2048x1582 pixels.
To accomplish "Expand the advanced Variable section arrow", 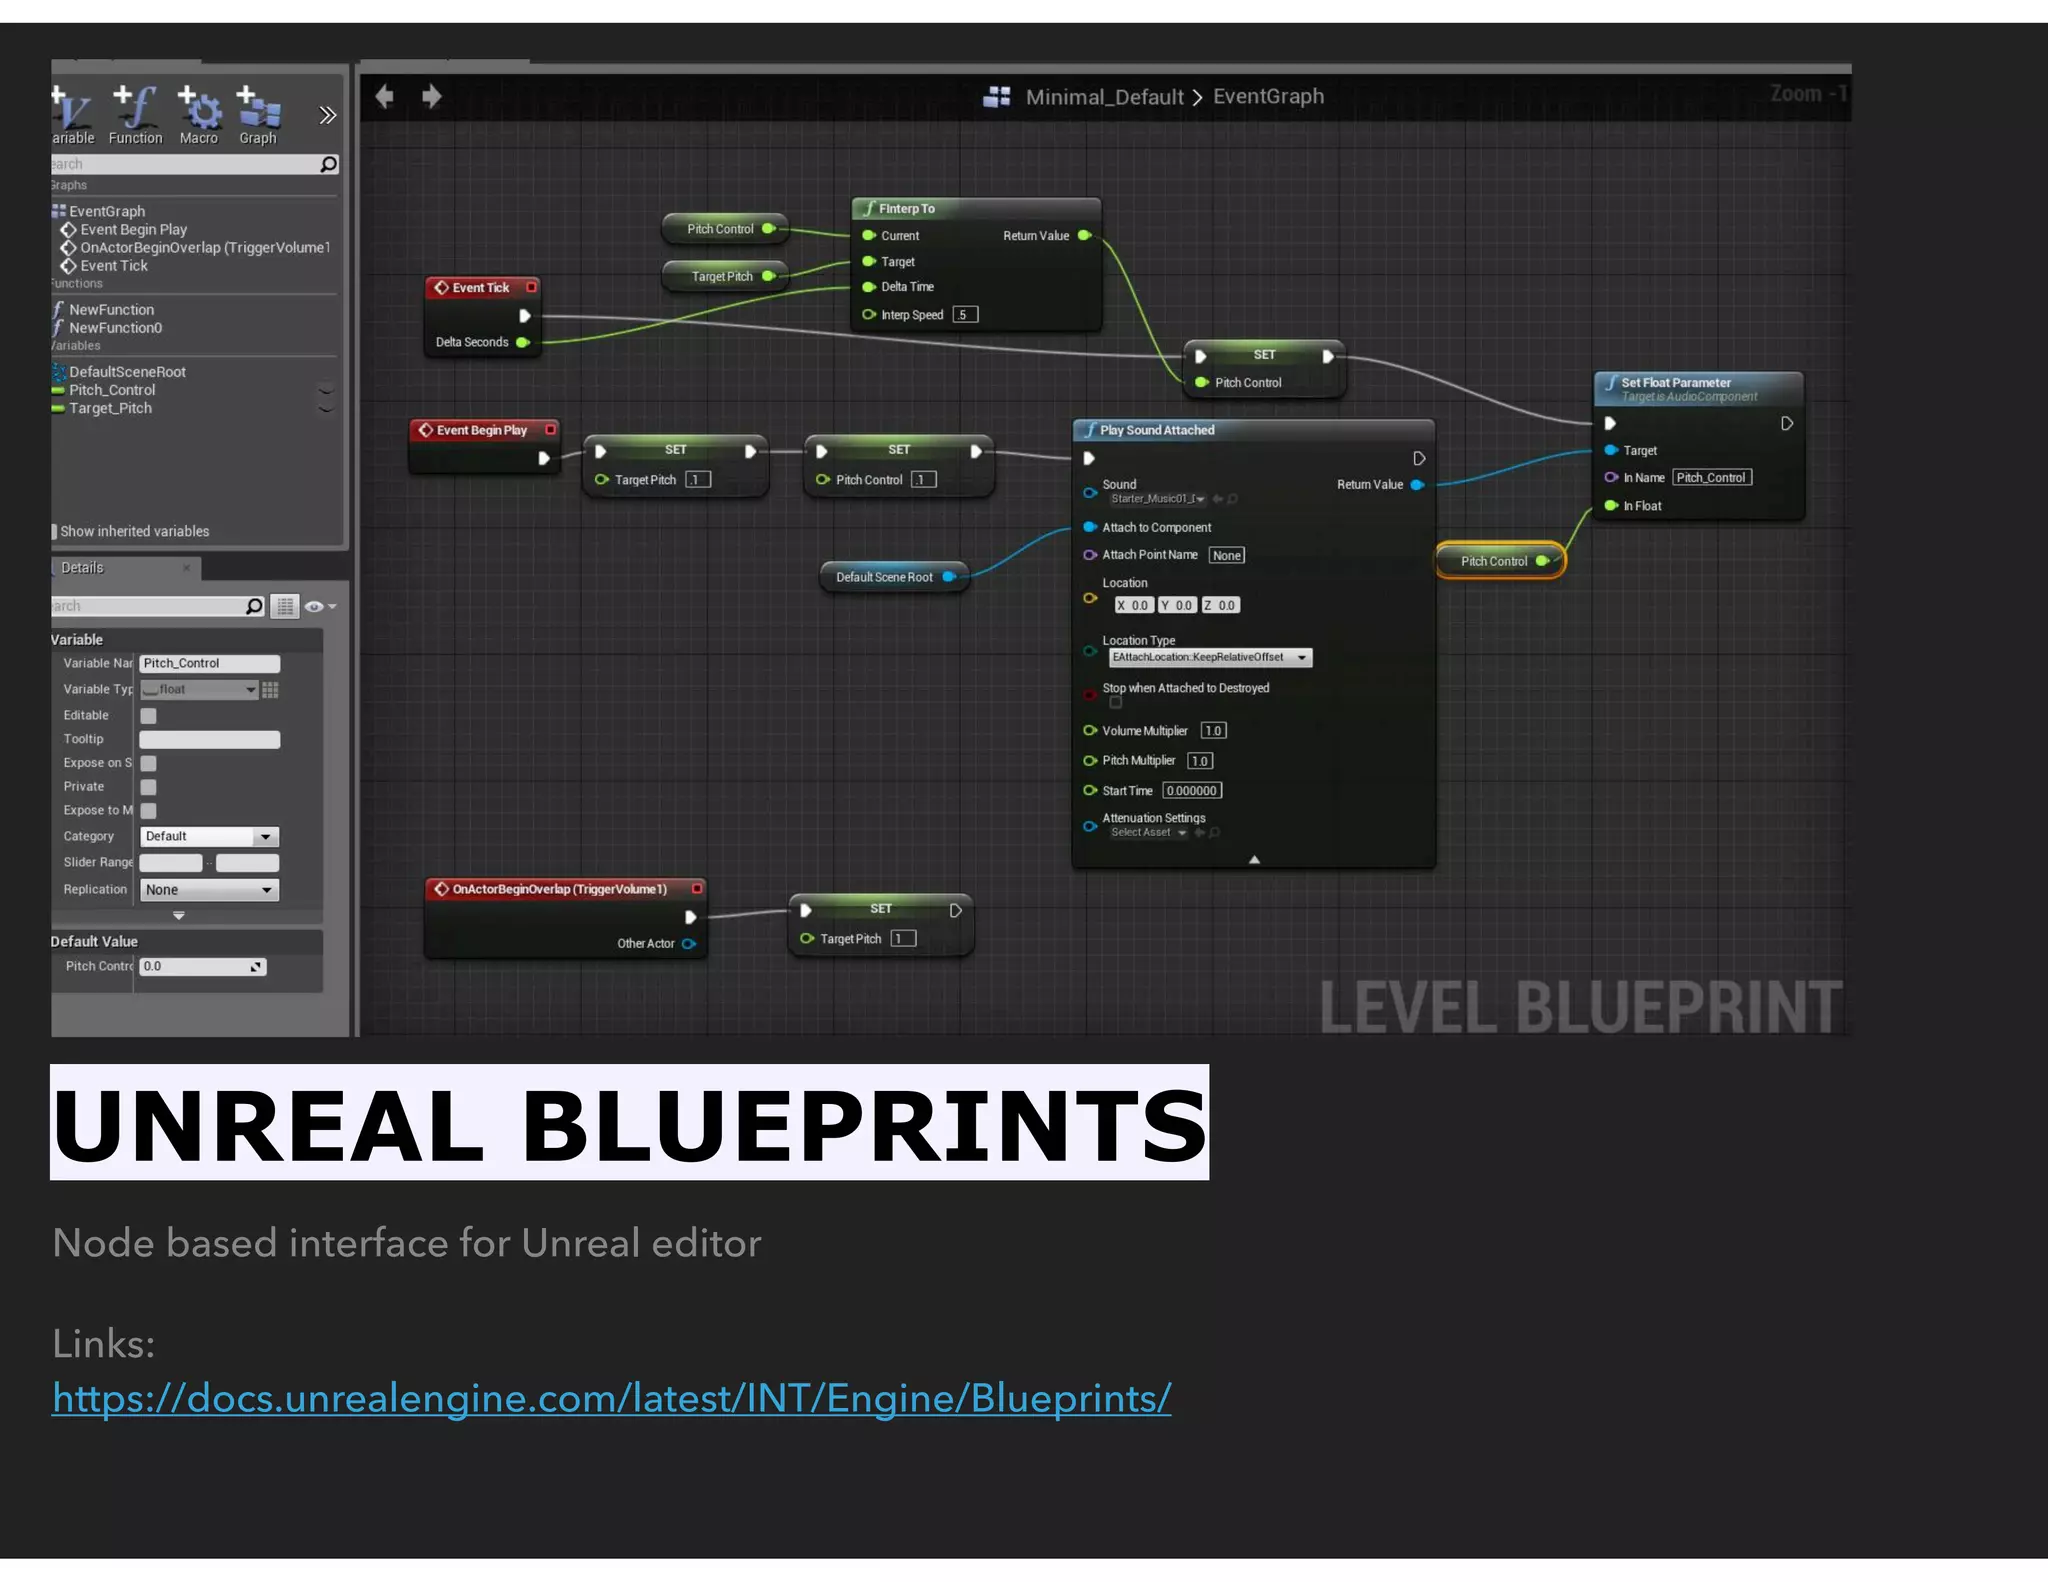I will tap(179, 915).
